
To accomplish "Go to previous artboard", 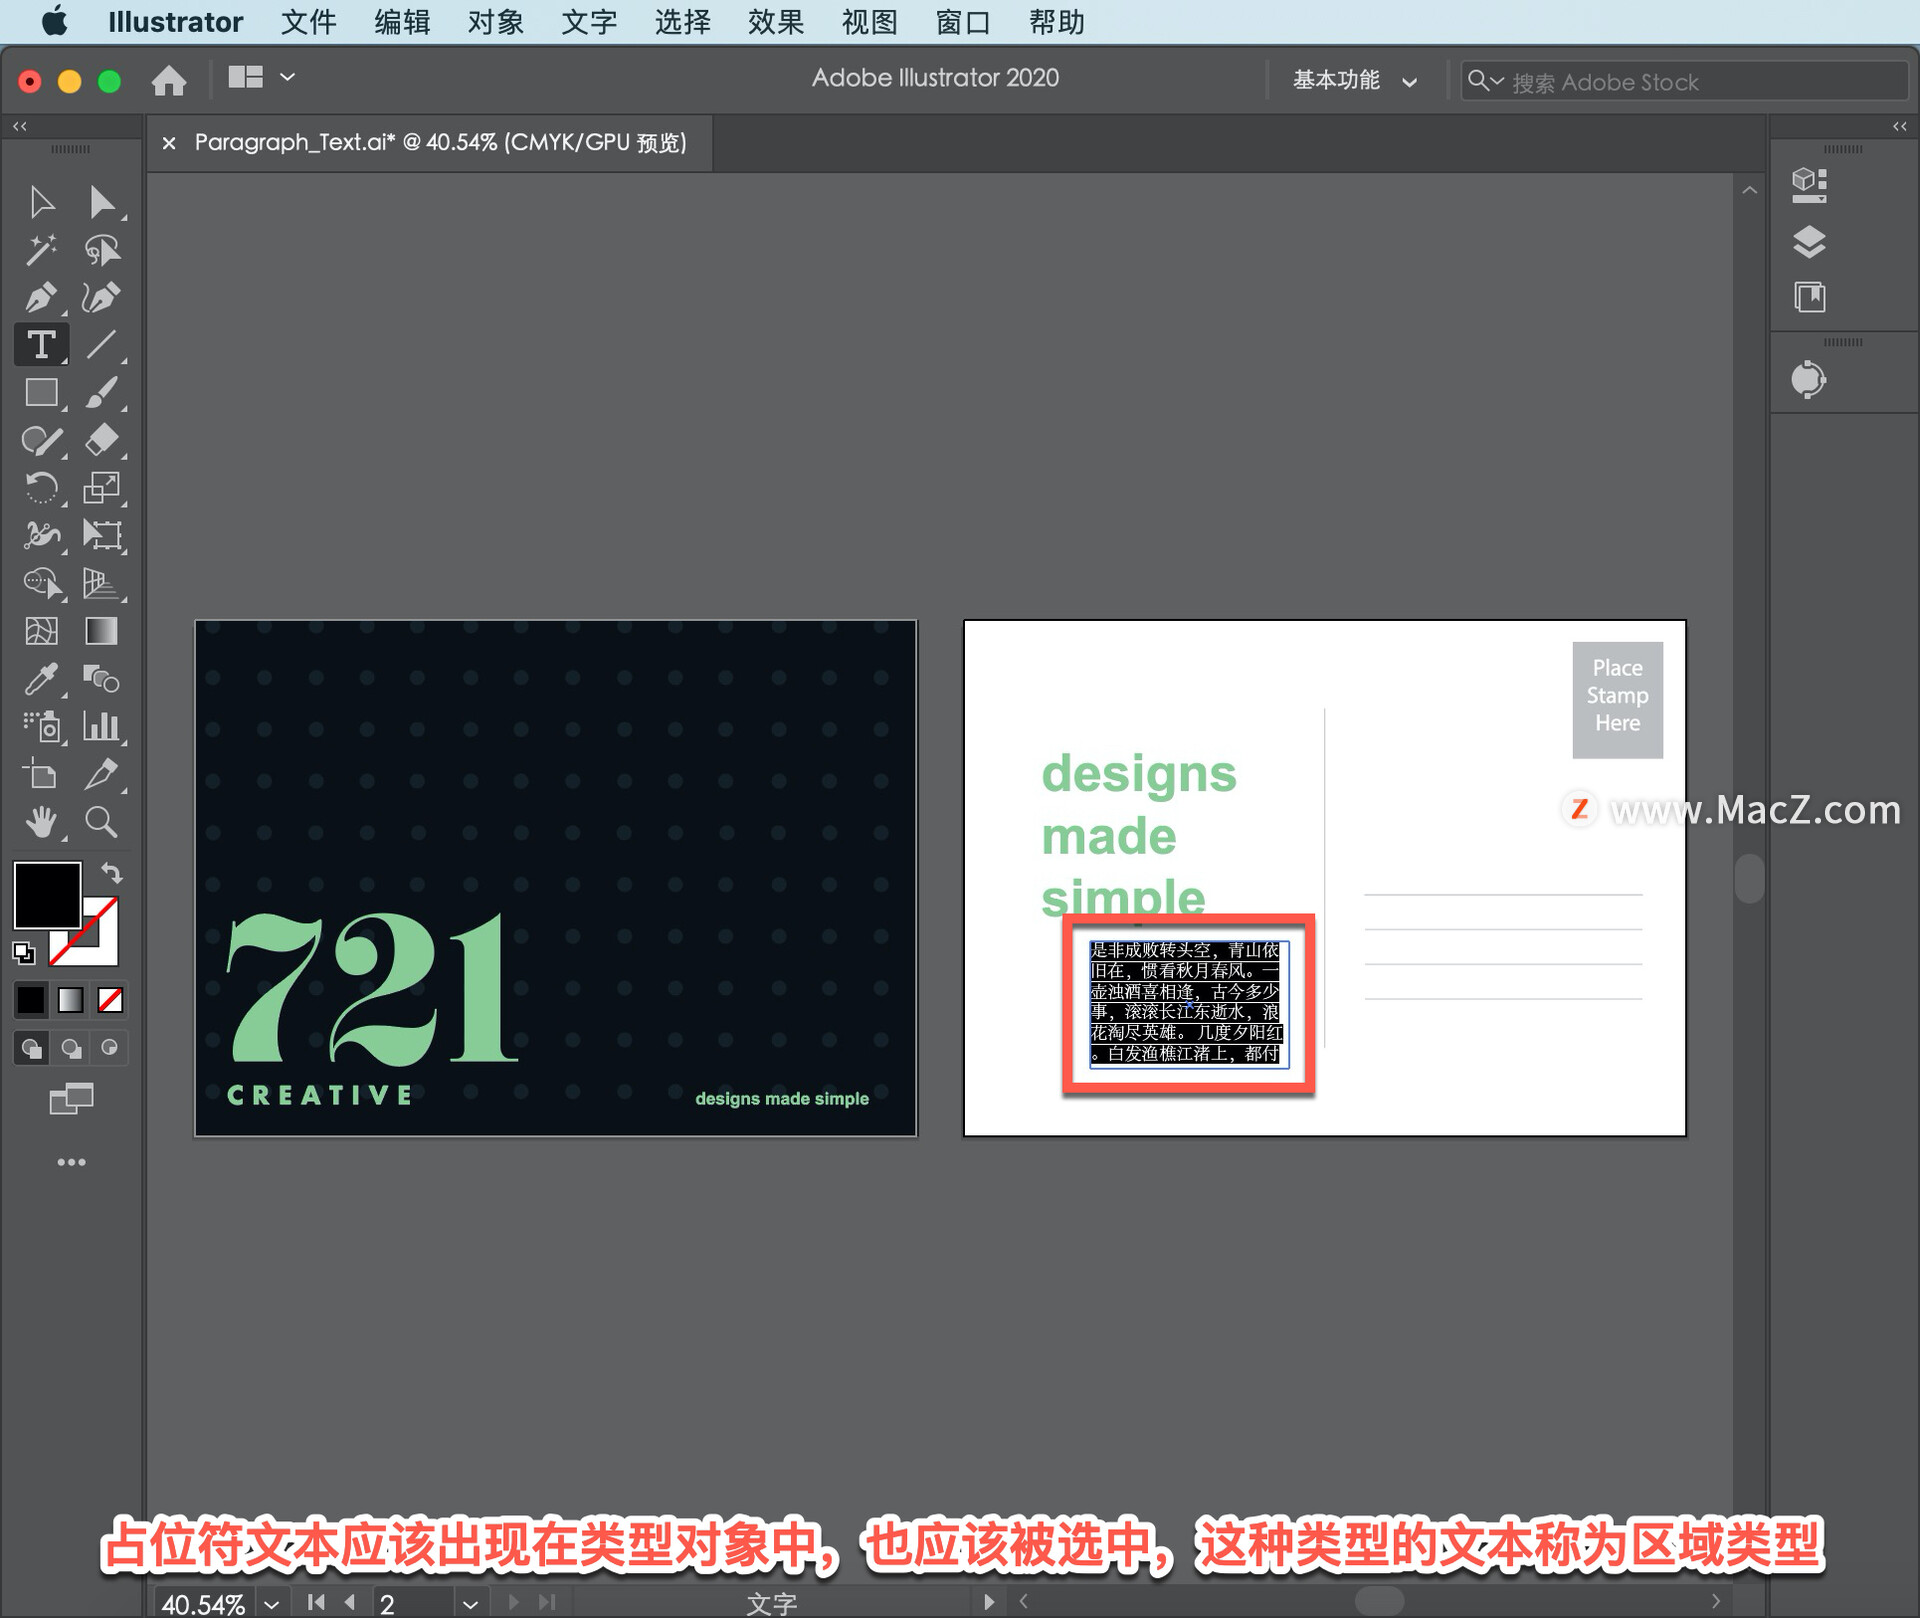I will 350,1602.
